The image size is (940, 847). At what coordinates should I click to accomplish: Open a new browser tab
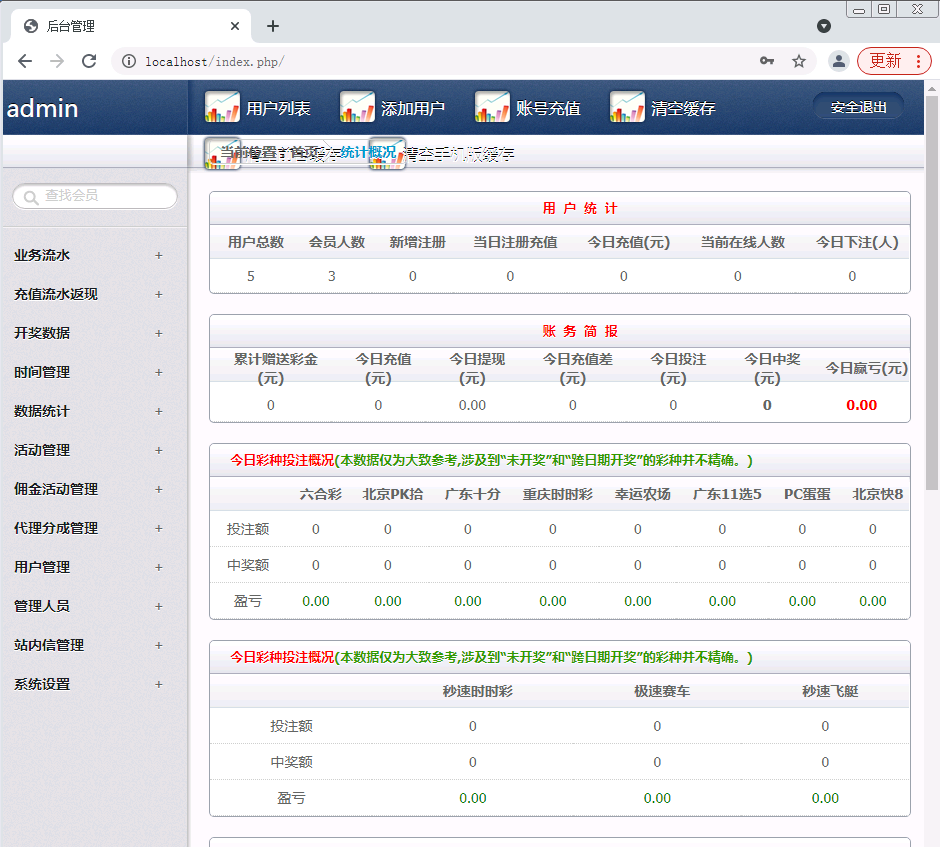[273, 26]
